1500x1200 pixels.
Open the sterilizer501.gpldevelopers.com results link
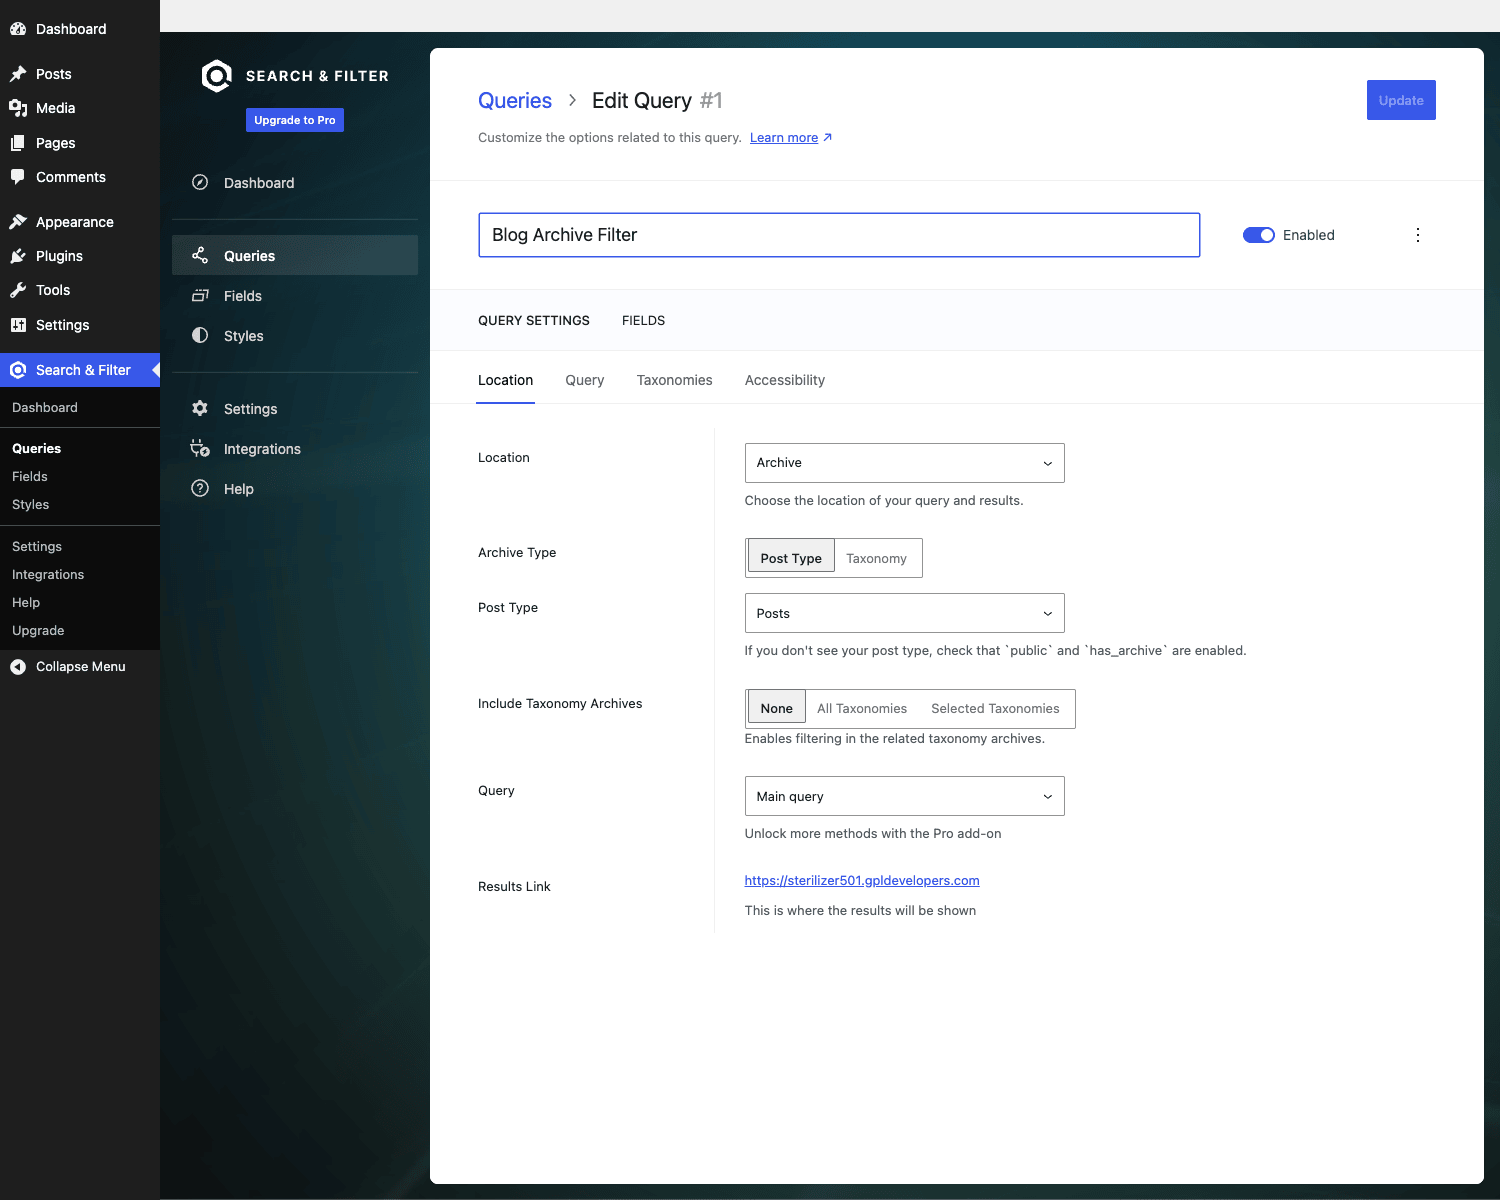862,880
